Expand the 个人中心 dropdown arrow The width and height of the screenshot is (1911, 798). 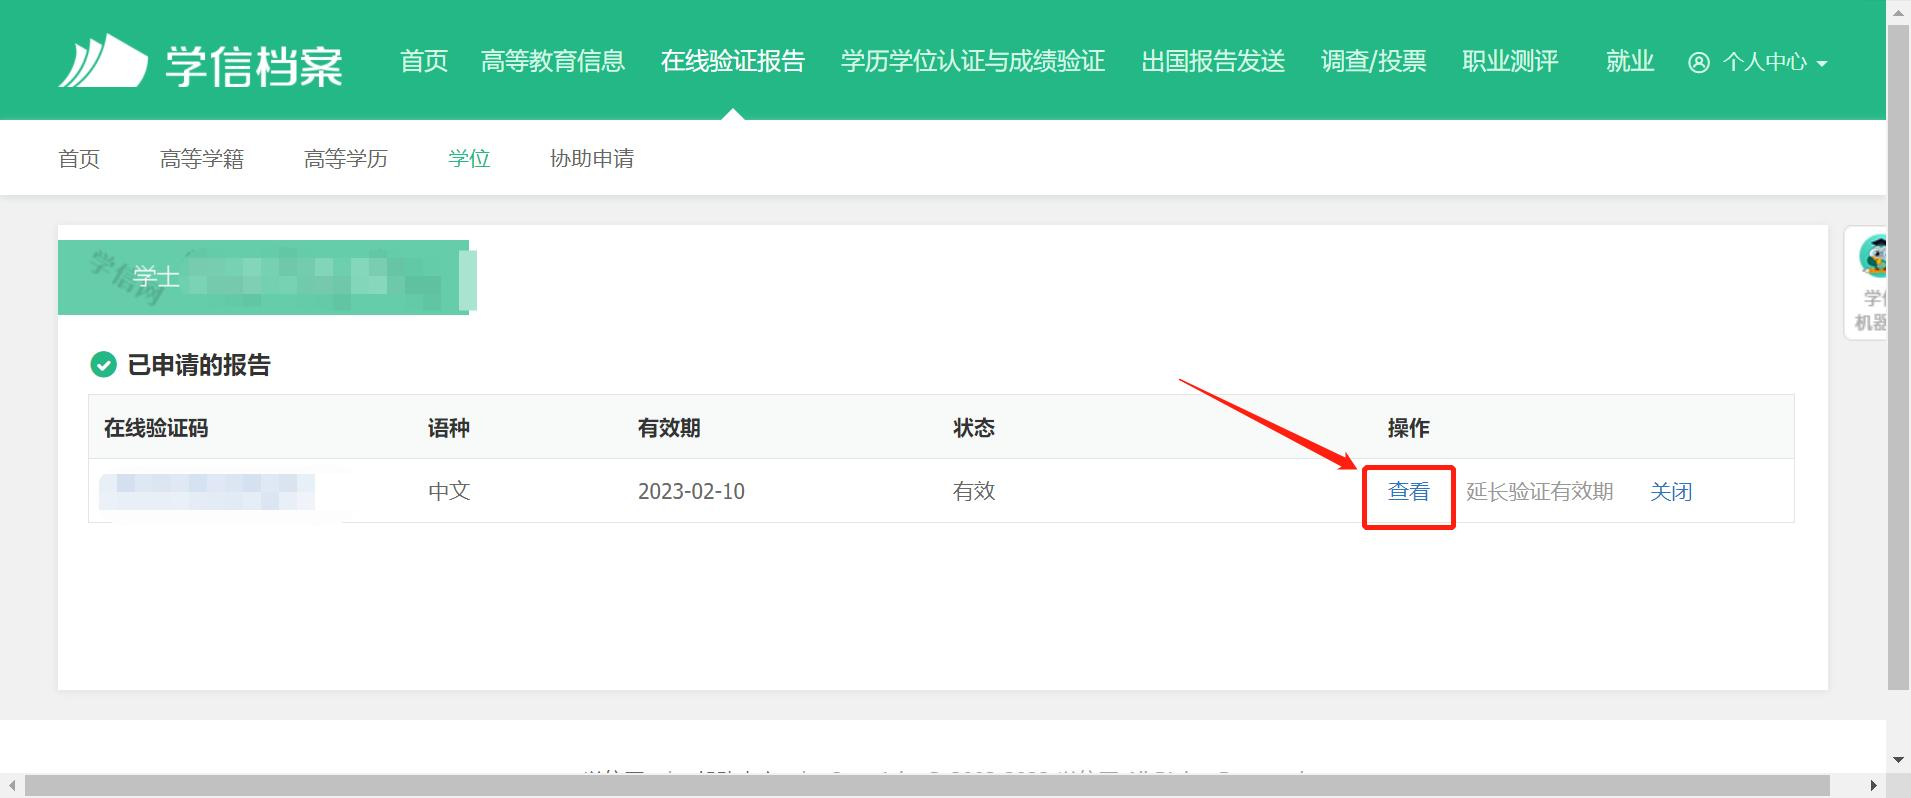1821,63
